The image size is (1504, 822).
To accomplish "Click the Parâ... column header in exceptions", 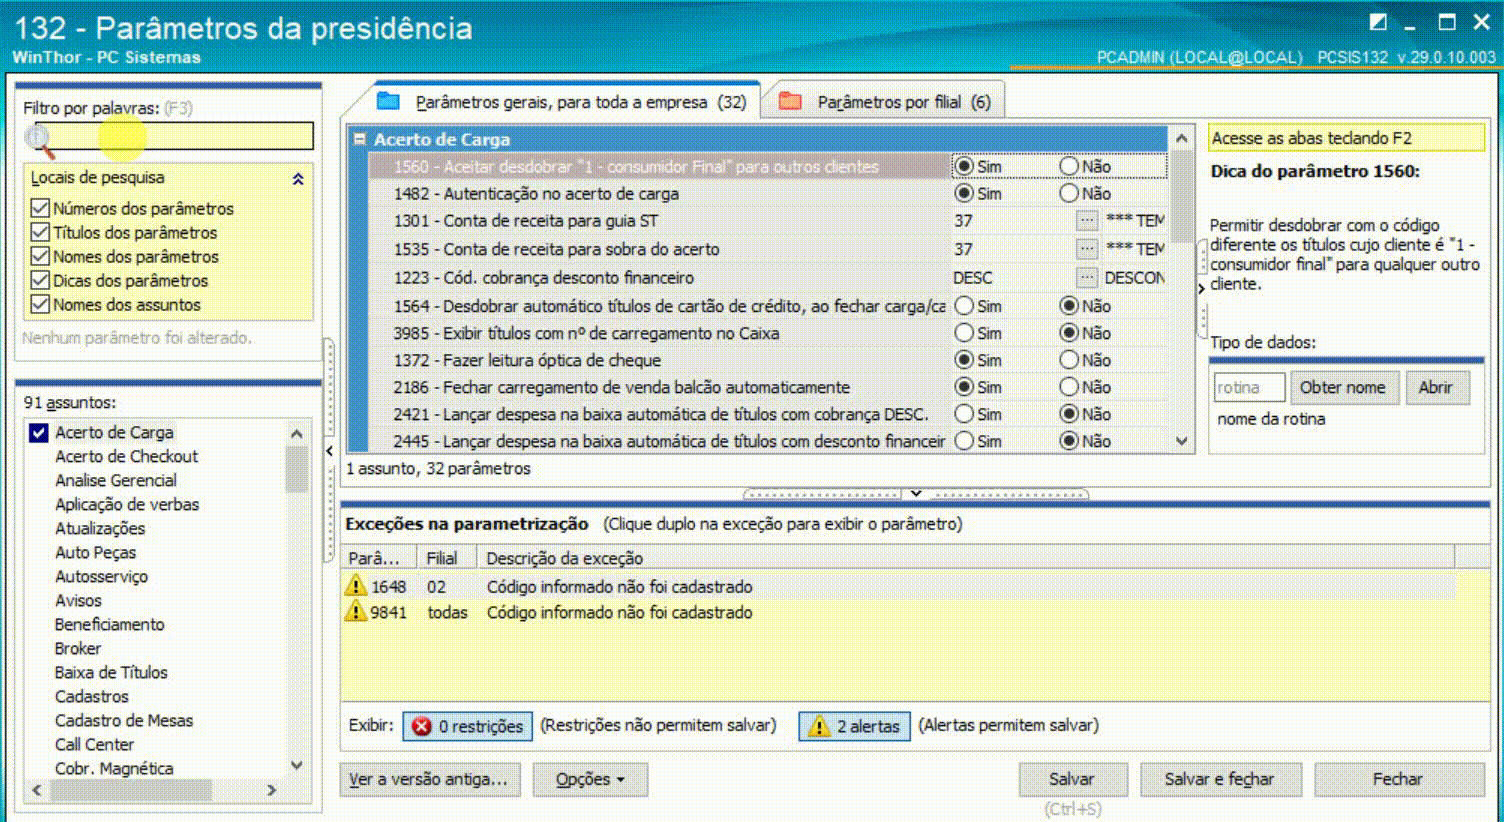I will click(379, 558).
